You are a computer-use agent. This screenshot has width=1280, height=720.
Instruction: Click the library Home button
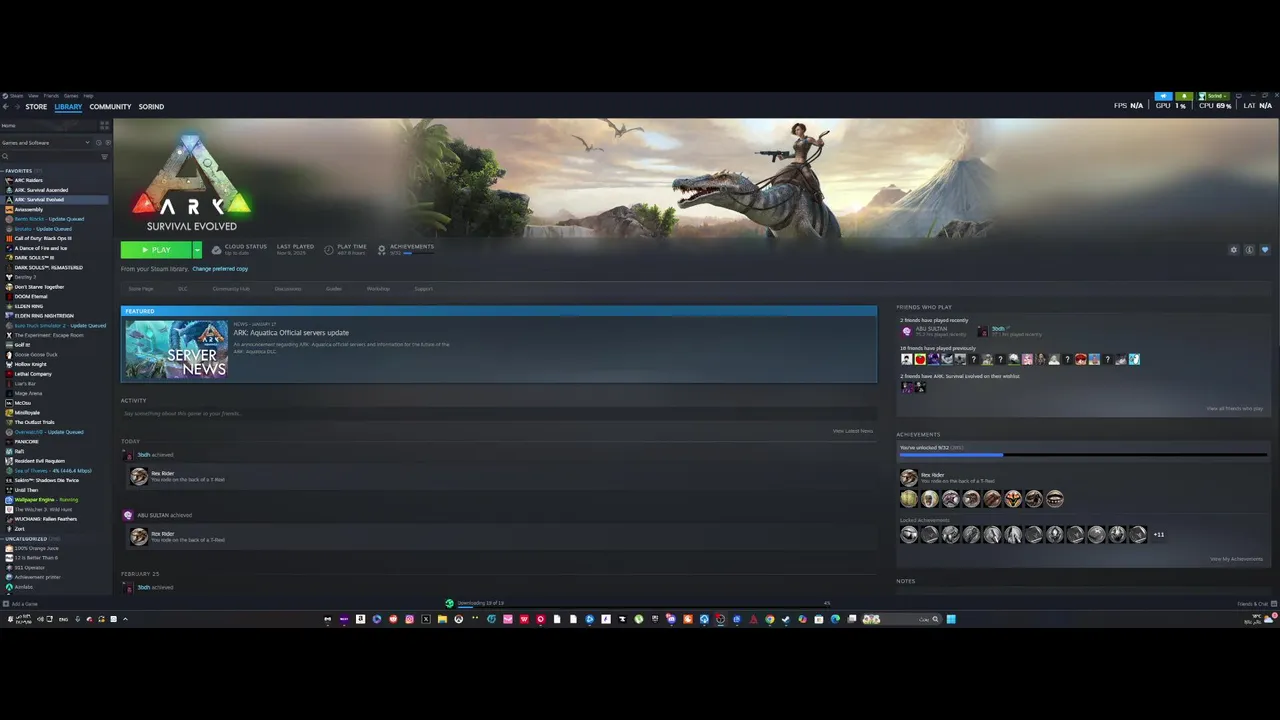(48, 126)
